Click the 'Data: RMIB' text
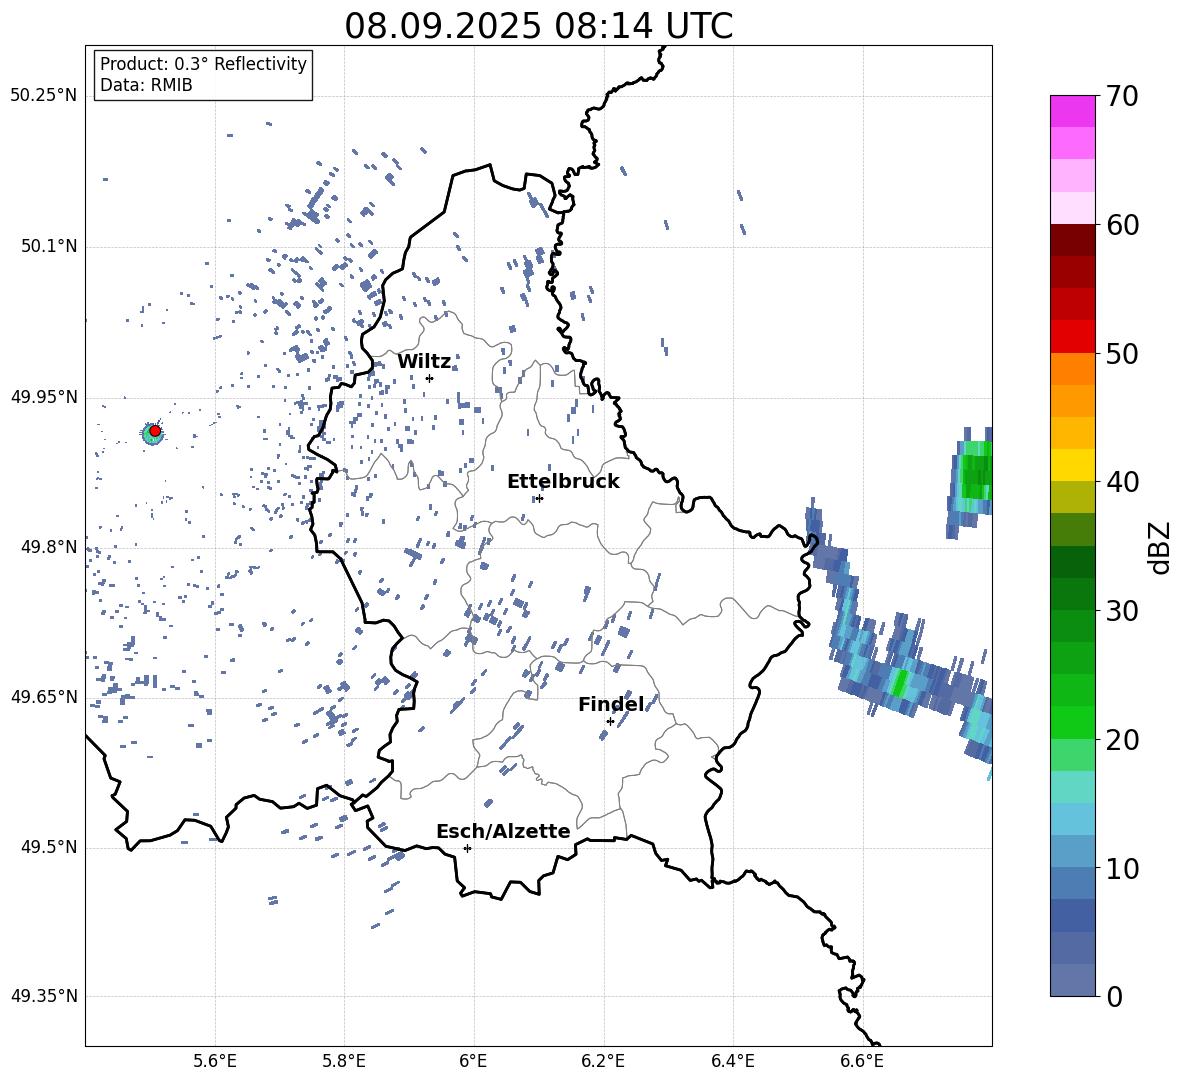This screenshot has height=1081, width=1184. pos(146,85)
